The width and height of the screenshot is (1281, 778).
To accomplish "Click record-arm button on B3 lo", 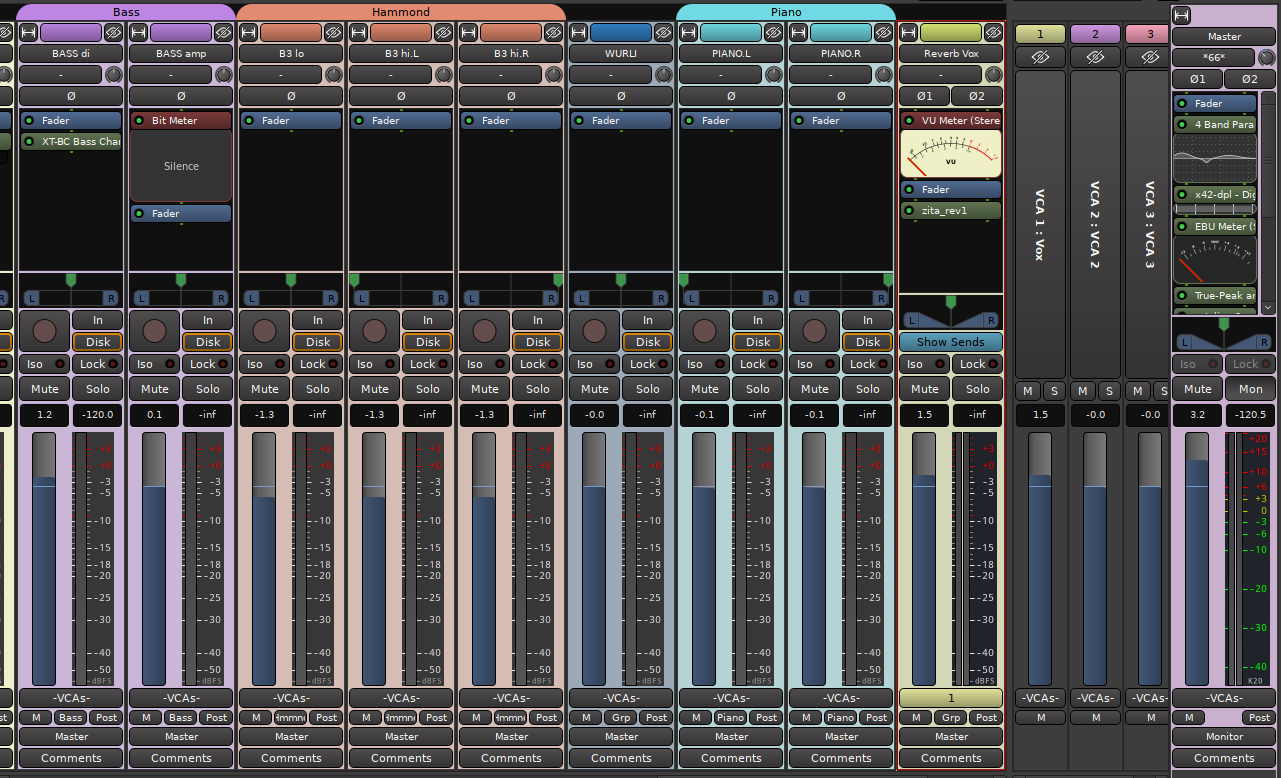I will (264, 331).
